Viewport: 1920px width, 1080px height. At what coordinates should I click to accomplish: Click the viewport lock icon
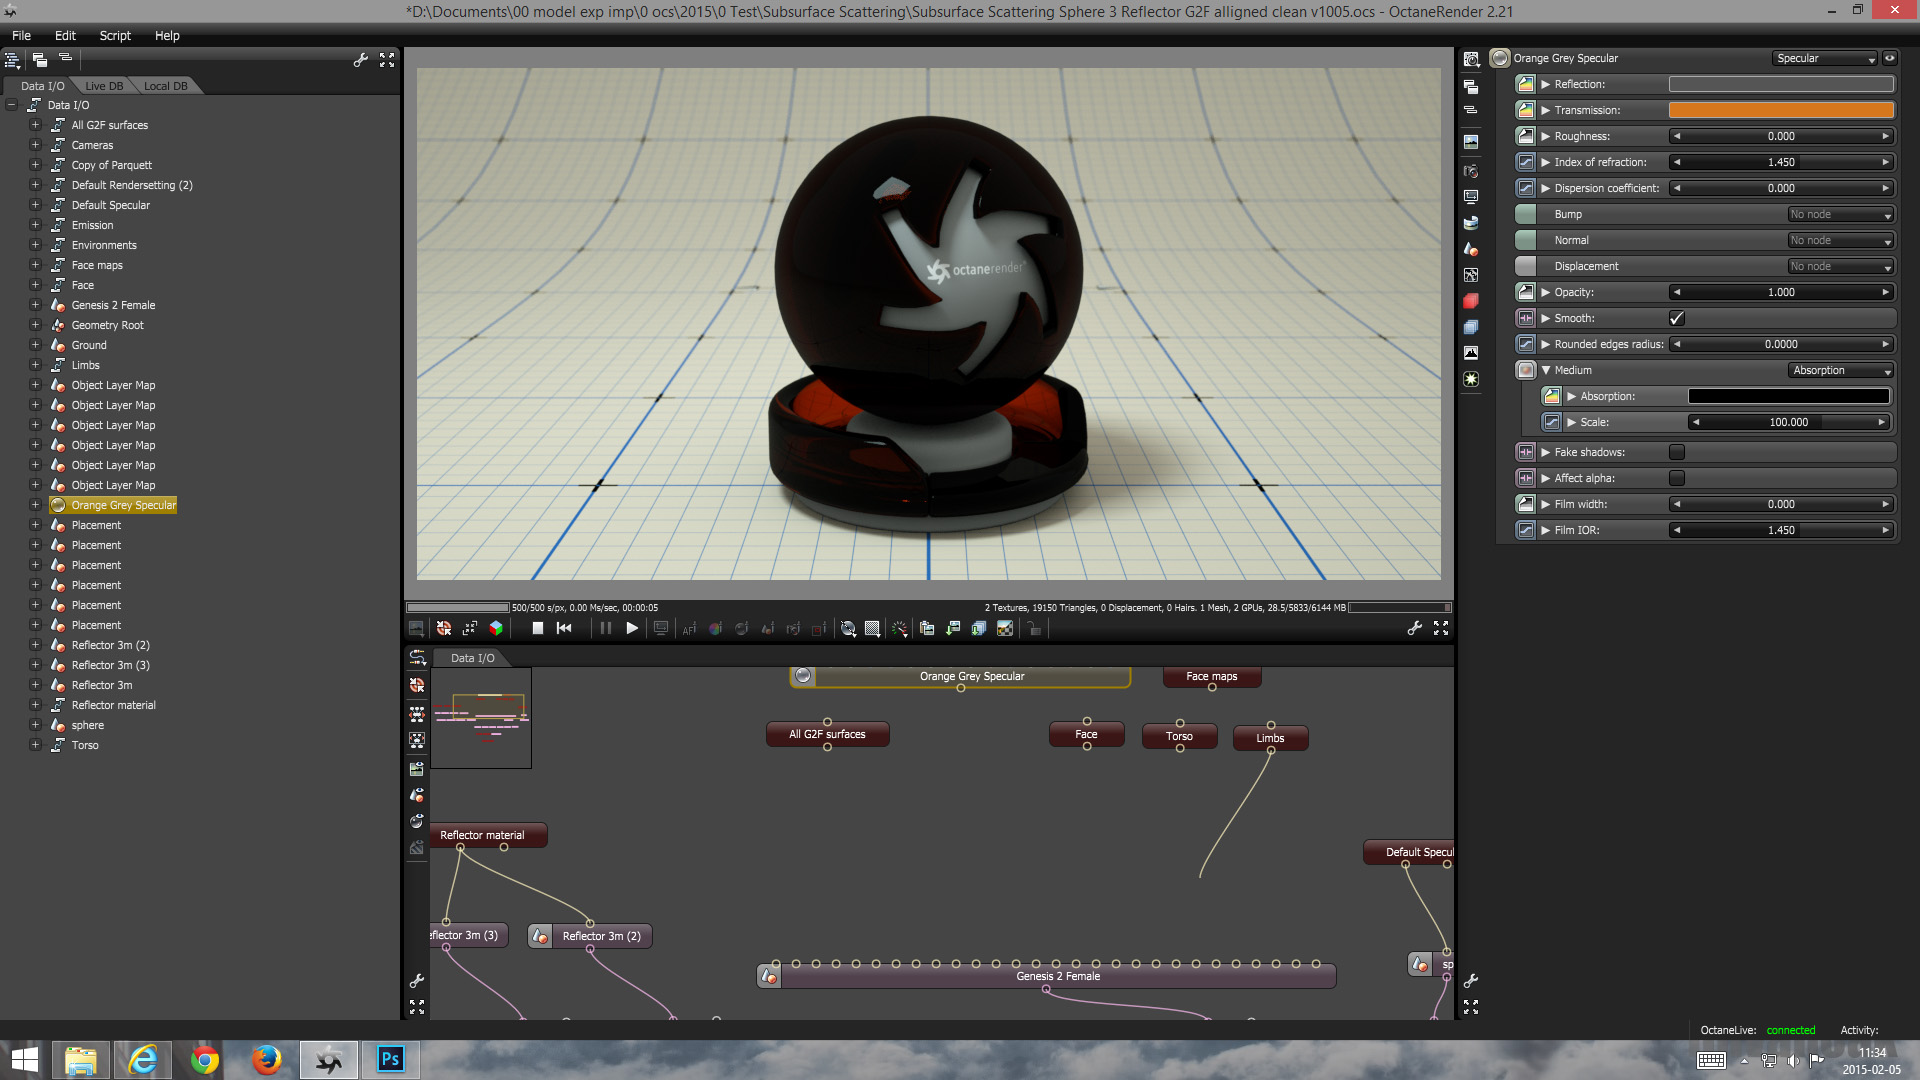1034,628
